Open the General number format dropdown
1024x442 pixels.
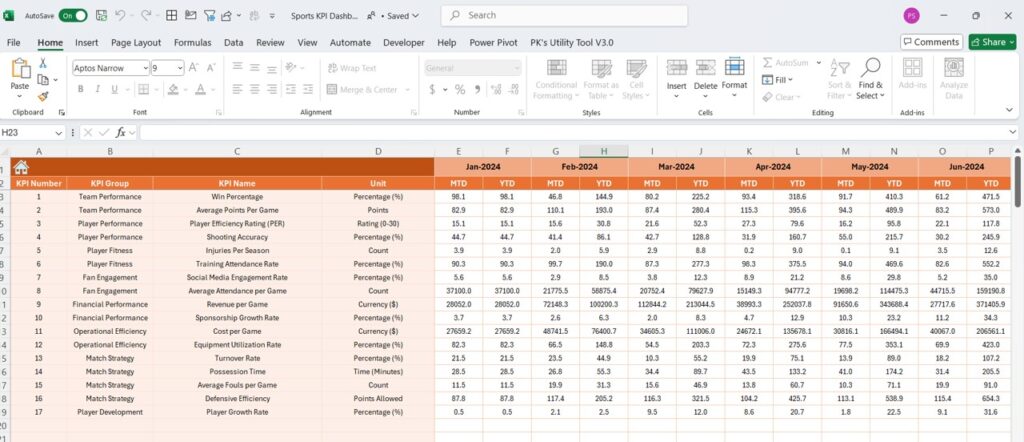pos(517,68)
